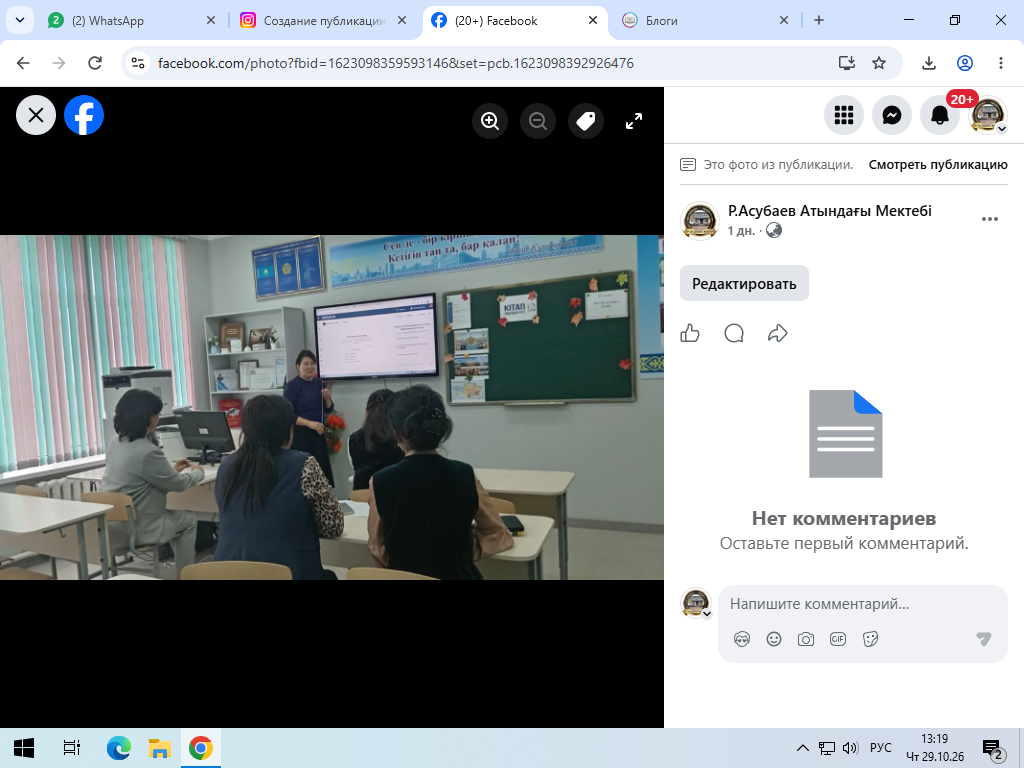Insert a GIF in the comment
Viewport: 1024px width, 768px height.
point(838,639)
